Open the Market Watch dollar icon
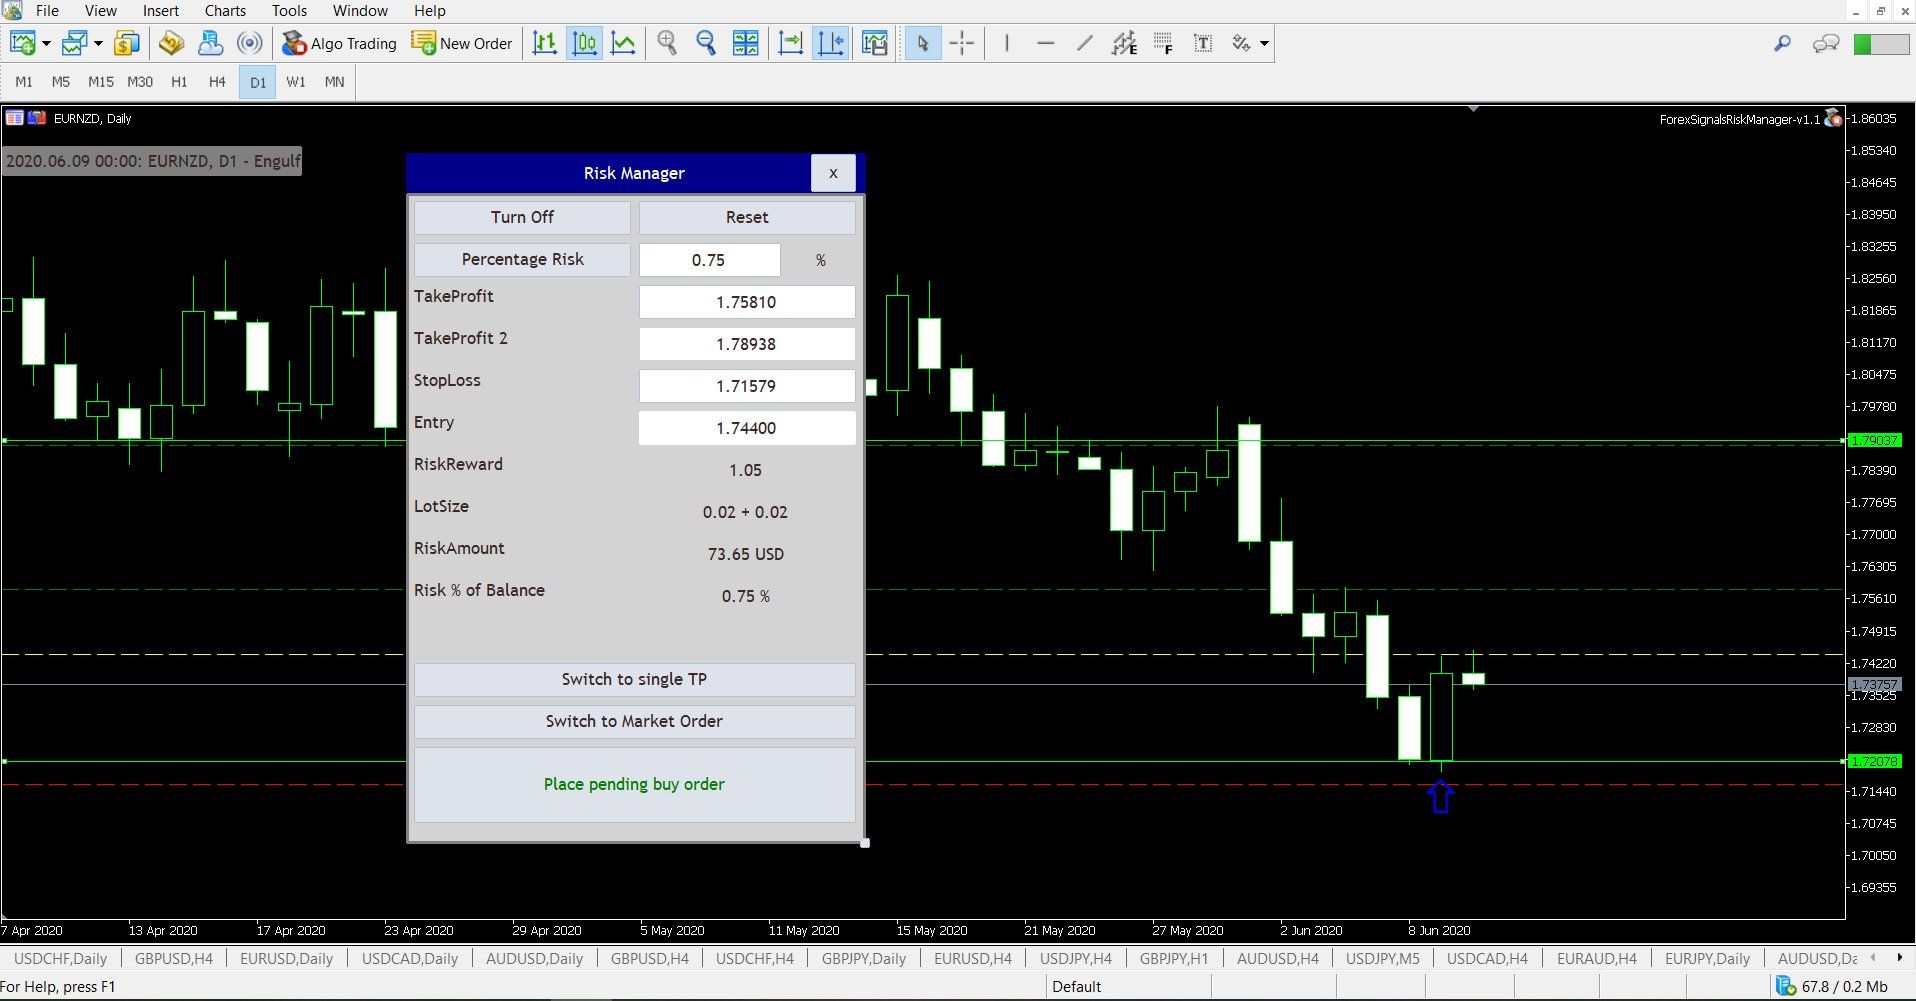 point(127,43)
